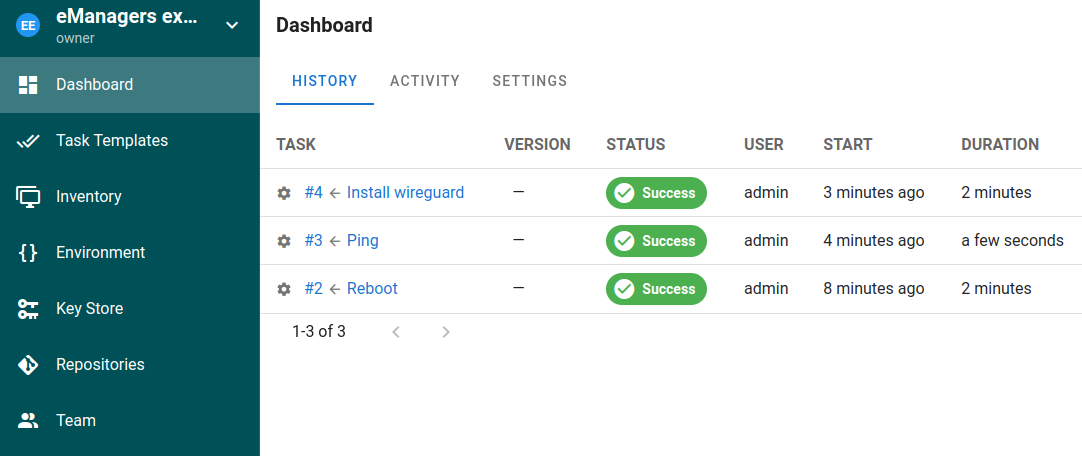The height and width of the screenshot is (456, 1082).
Task: Click gear icon beside the Ping task
Action: (284, 241)
